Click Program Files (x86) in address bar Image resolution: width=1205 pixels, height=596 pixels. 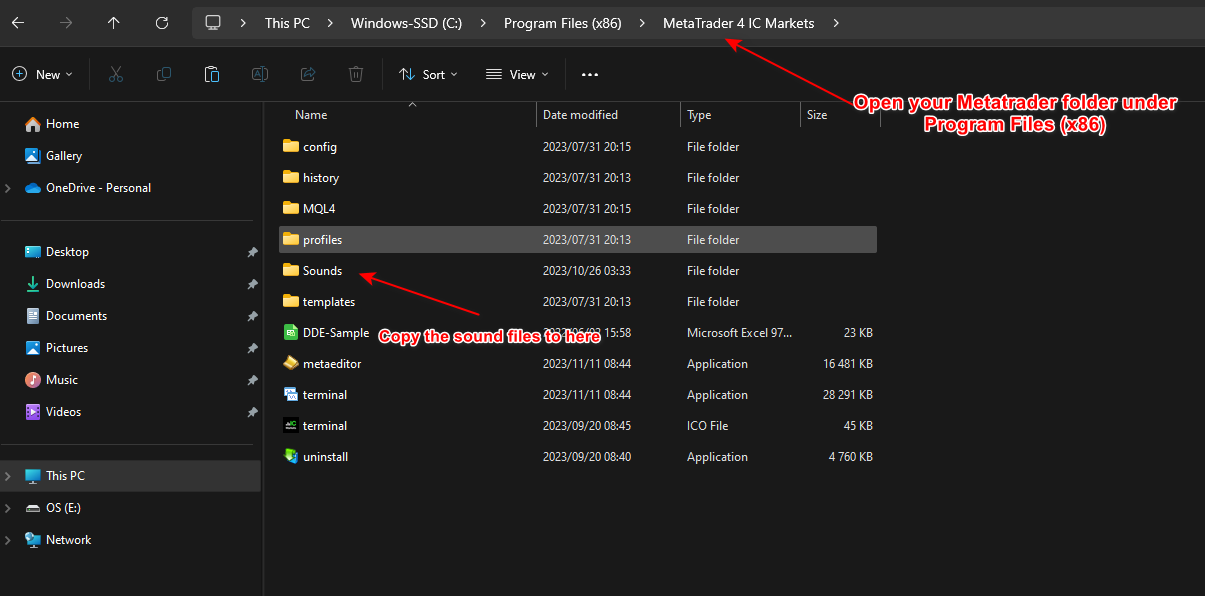[562, 23]
